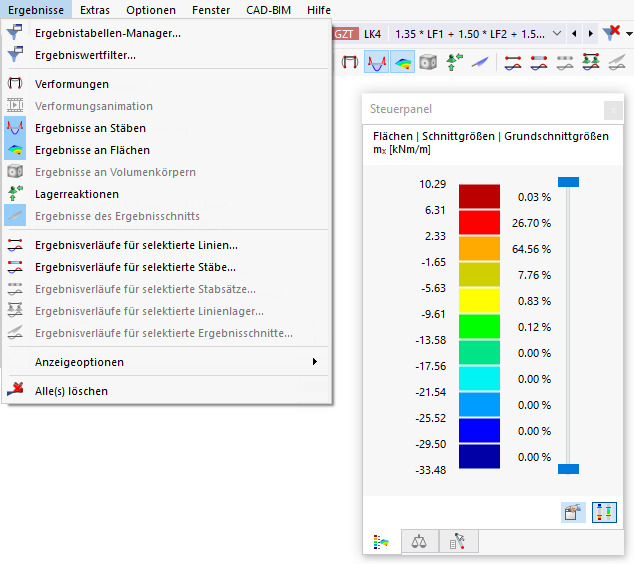This screenshot has width=634, height=564.
Task: Grab the lower range slider handle
Action: 568,469
